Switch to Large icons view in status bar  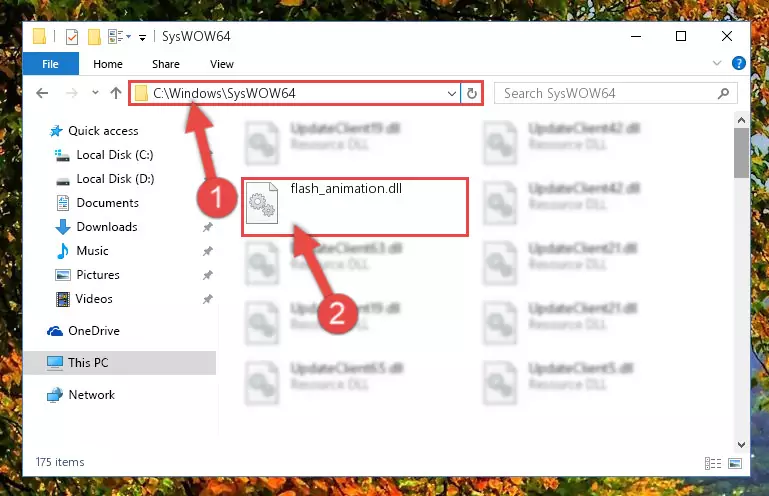click(x=735, y=463)
